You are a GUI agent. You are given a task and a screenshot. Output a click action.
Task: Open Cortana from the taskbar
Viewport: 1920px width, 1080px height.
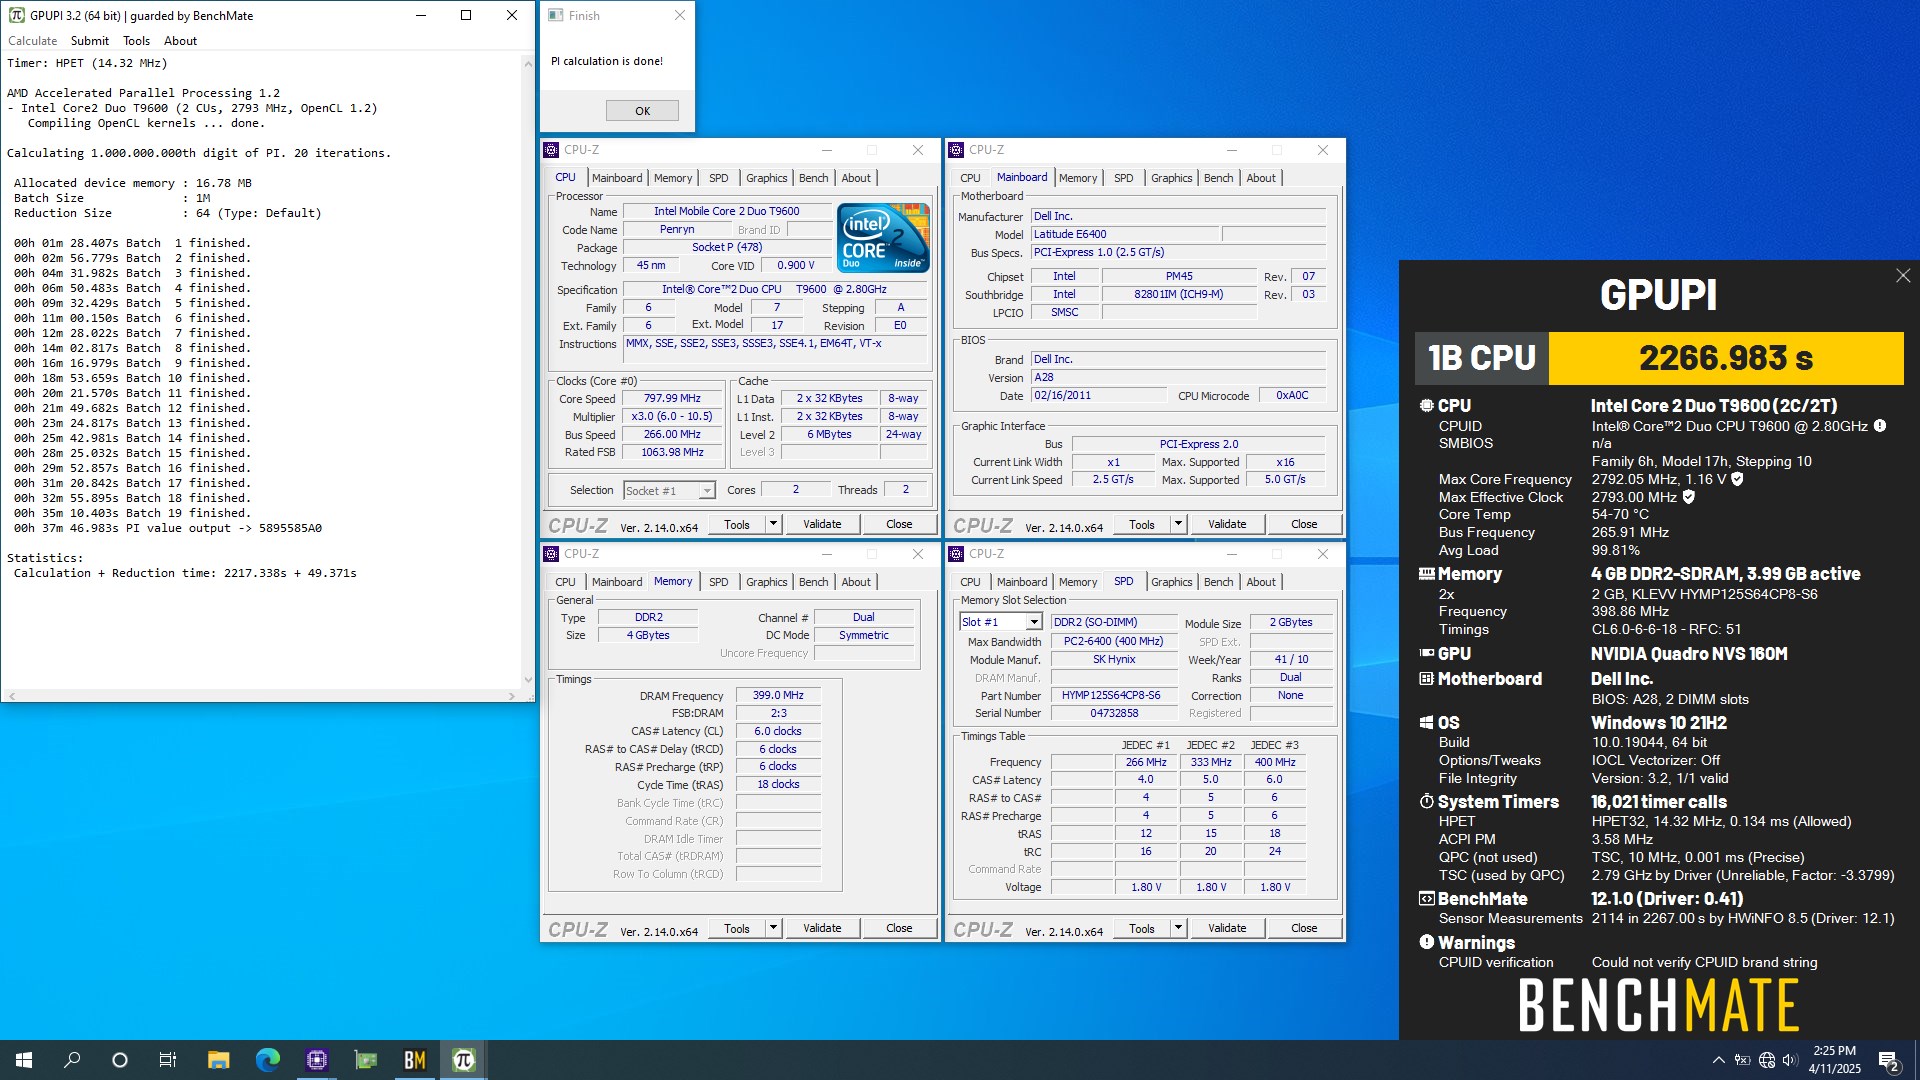point(120,1060)
